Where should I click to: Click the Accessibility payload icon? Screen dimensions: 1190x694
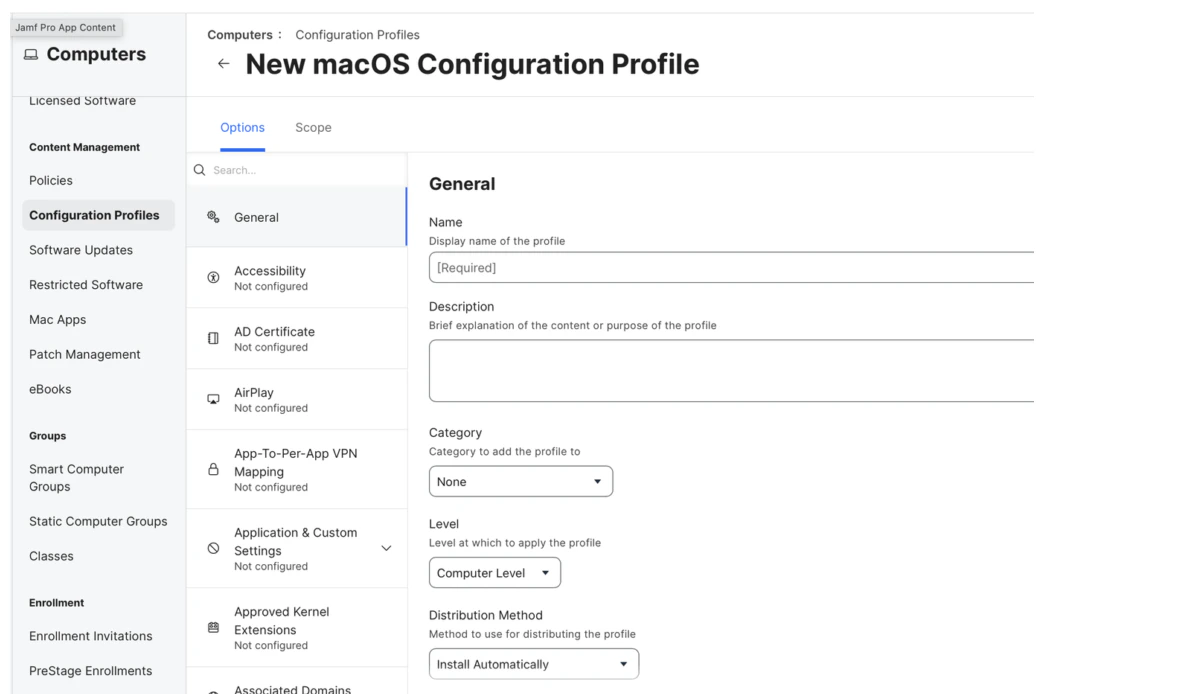coord(212,278)
